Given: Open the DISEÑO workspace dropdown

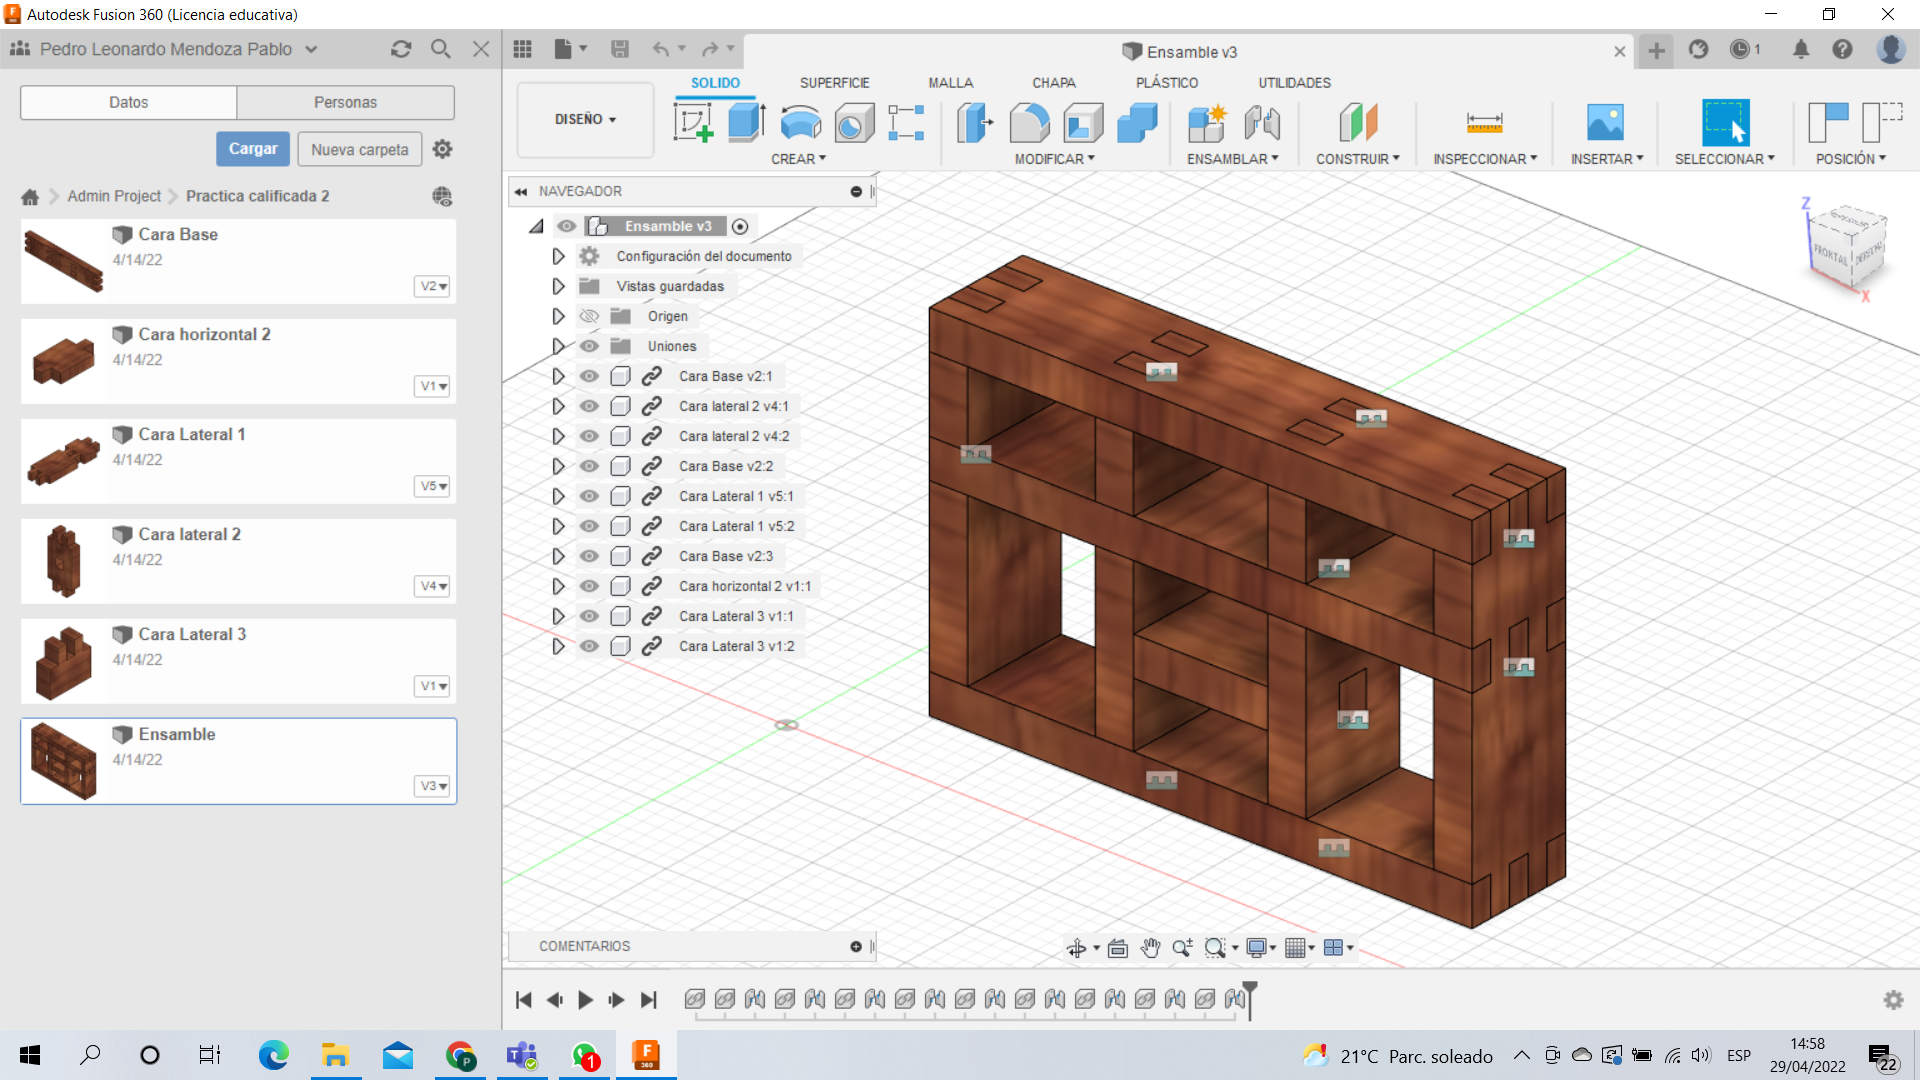Looking at the screenshot, I should click(585, 119).
